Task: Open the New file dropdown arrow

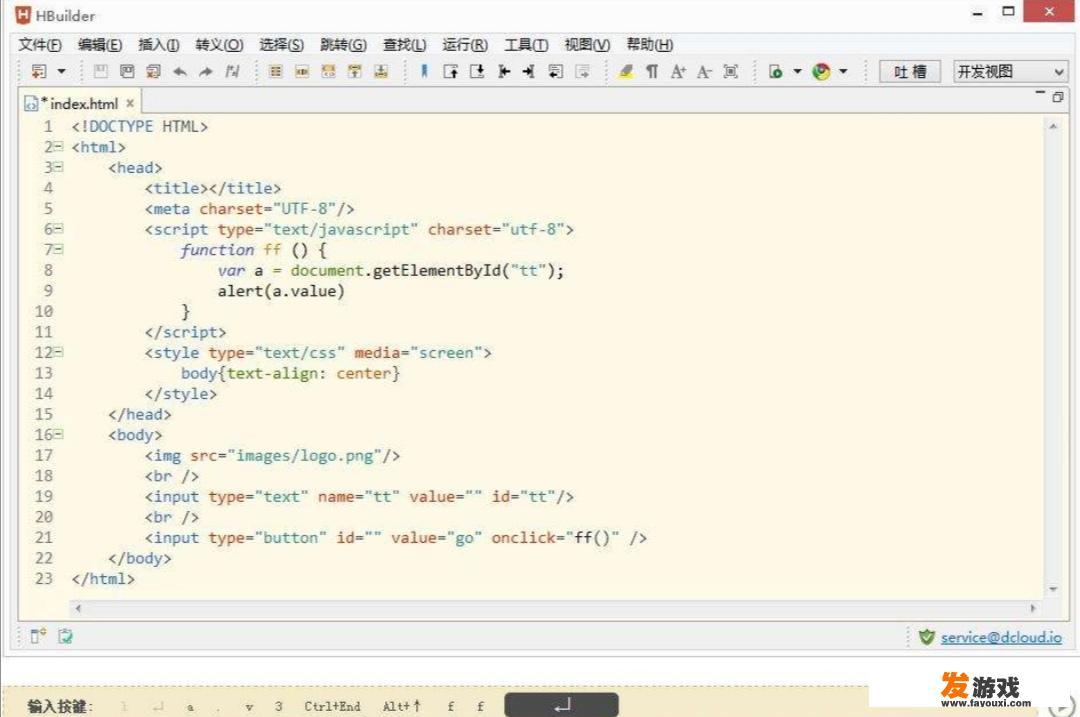Action: coord(61,71)
